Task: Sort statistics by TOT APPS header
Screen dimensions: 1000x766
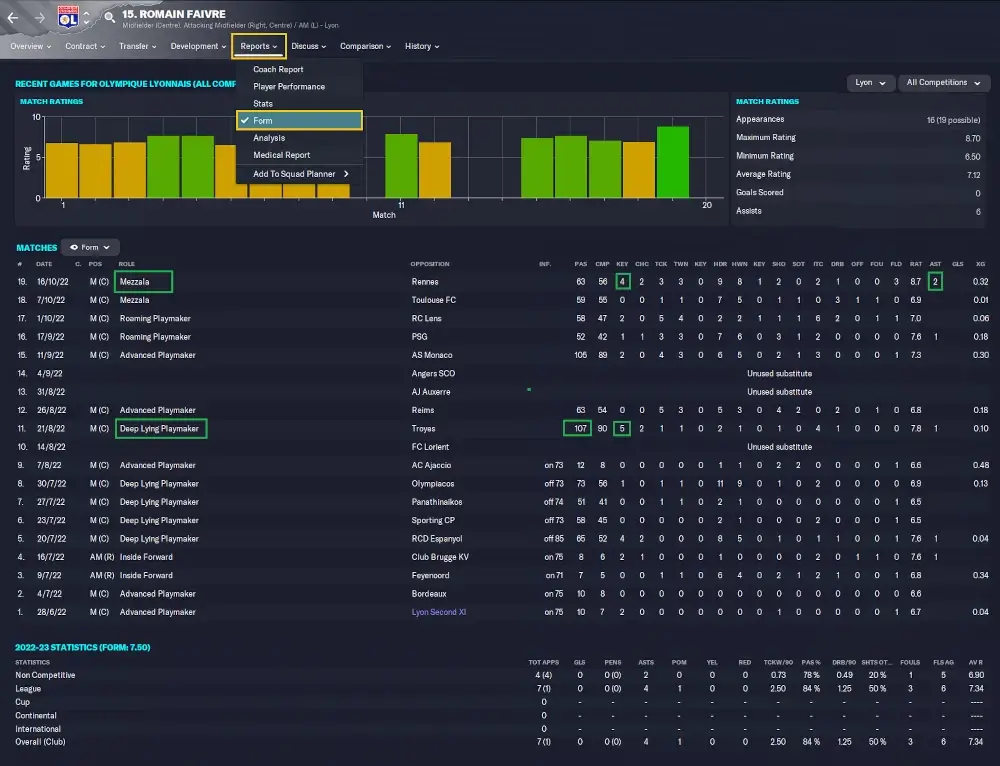Action: 543,662
